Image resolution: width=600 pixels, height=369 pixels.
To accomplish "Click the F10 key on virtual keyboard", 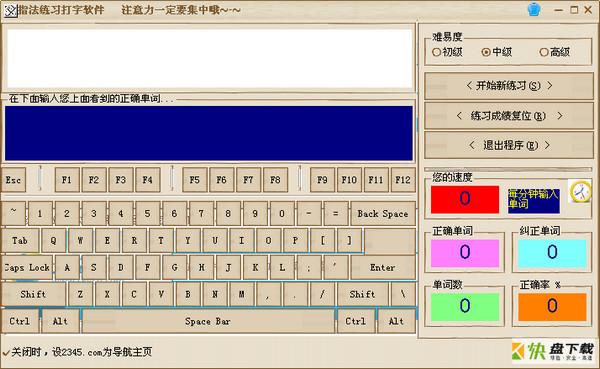I will click(349, 180).
